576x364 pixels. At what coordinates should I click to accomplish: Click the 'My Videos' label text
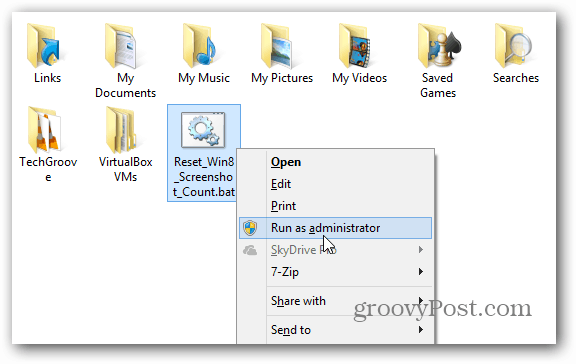(x=359, y=78)
